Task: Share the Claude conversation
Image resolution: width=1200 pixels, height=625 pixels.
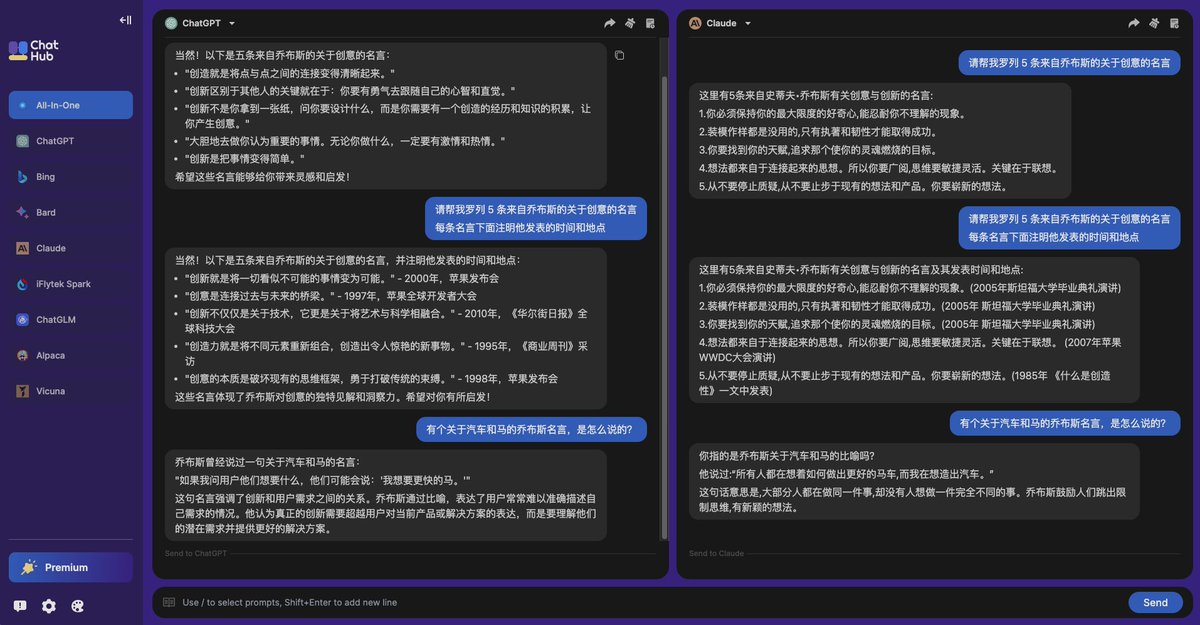Action: click(x=1134, y=23)
